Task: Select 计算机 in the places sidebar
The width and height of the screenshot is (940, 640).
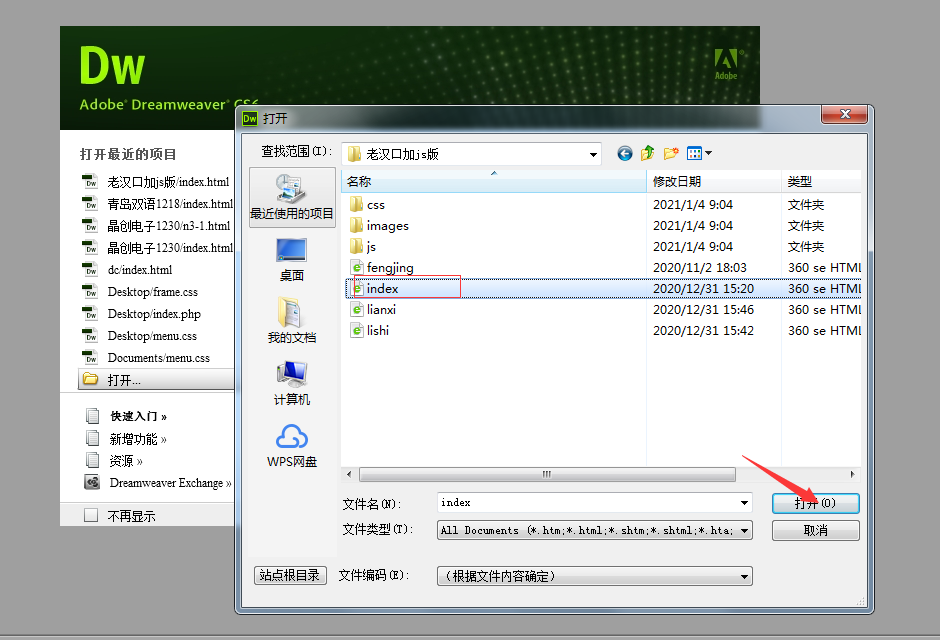Action: (291, 383)
